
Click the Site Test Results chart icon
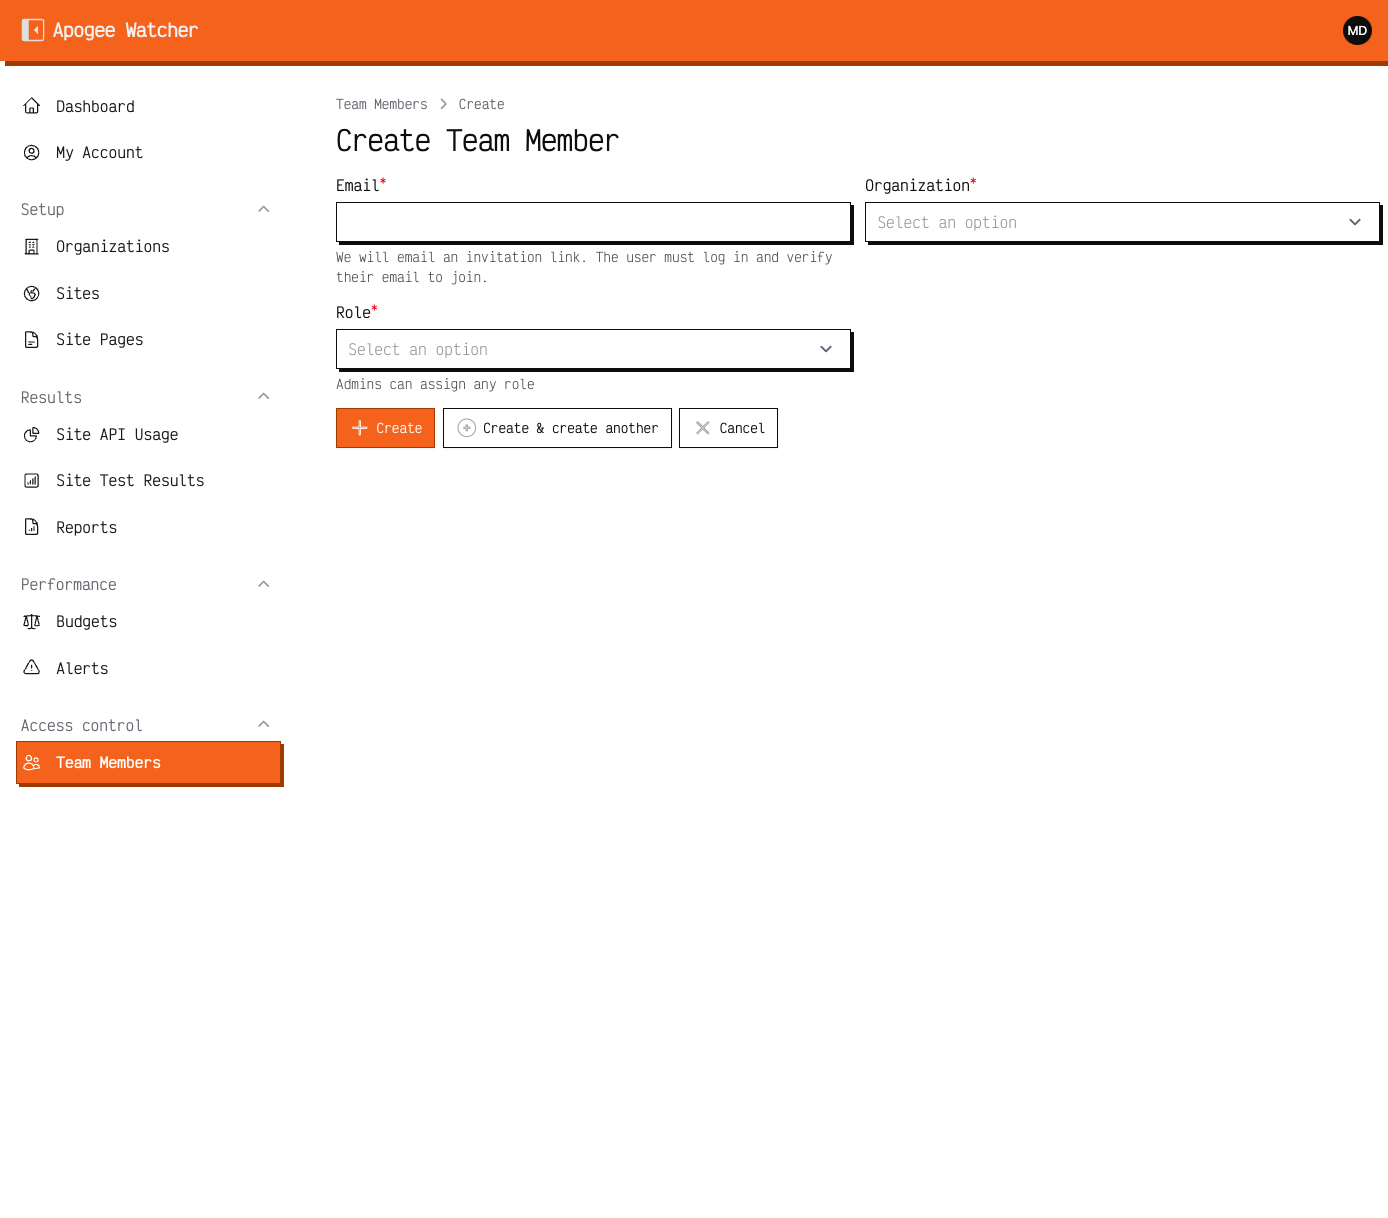click(32, 480)
